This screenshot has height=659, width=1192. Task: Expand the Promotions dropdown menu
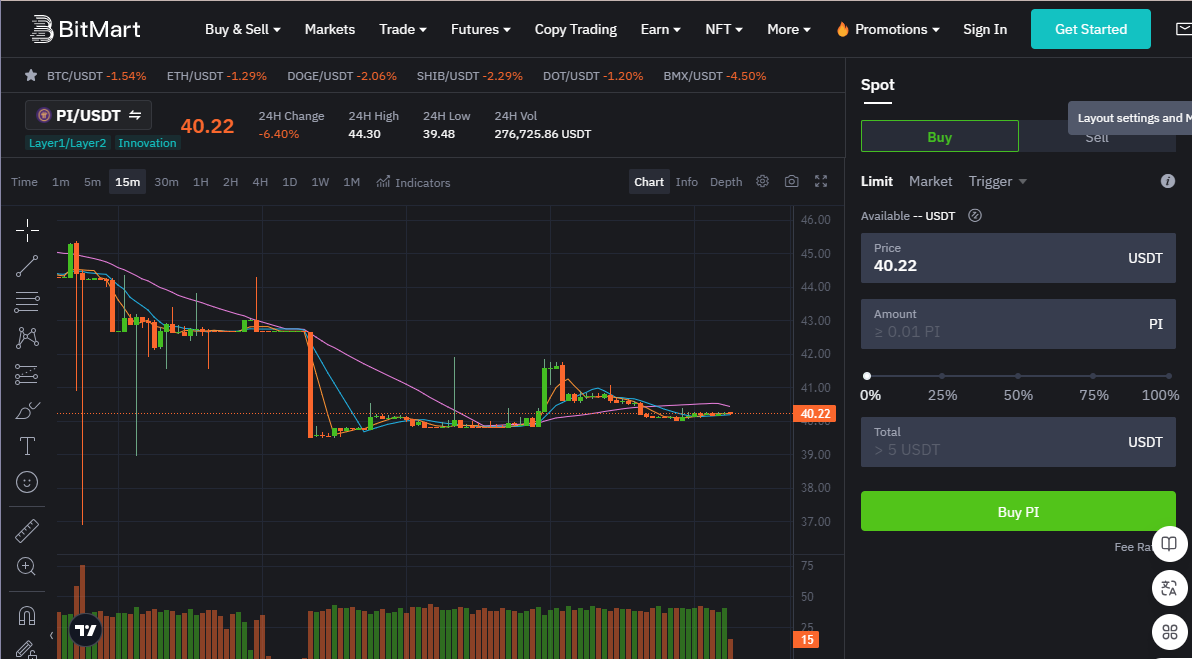(x=888, y=29)
